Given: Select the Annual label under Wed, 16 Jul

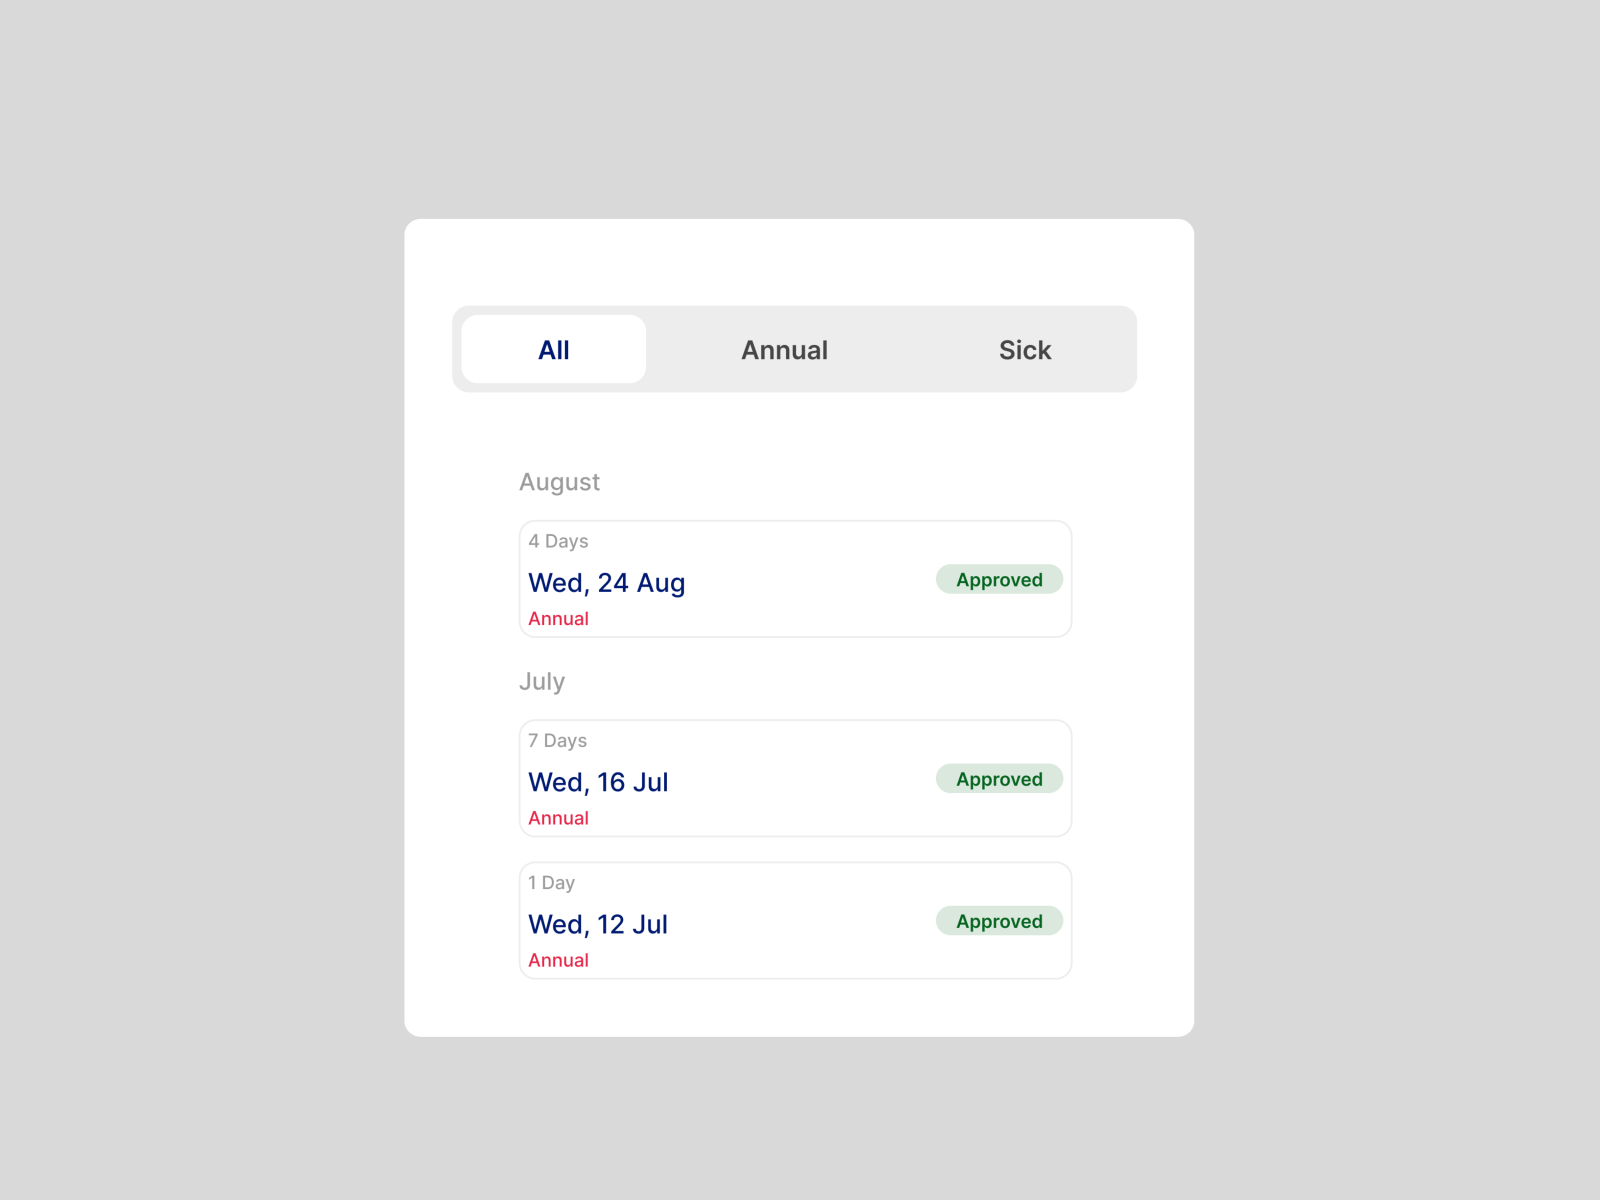Looking at the screenshot, I should click(x=558, y=817).
